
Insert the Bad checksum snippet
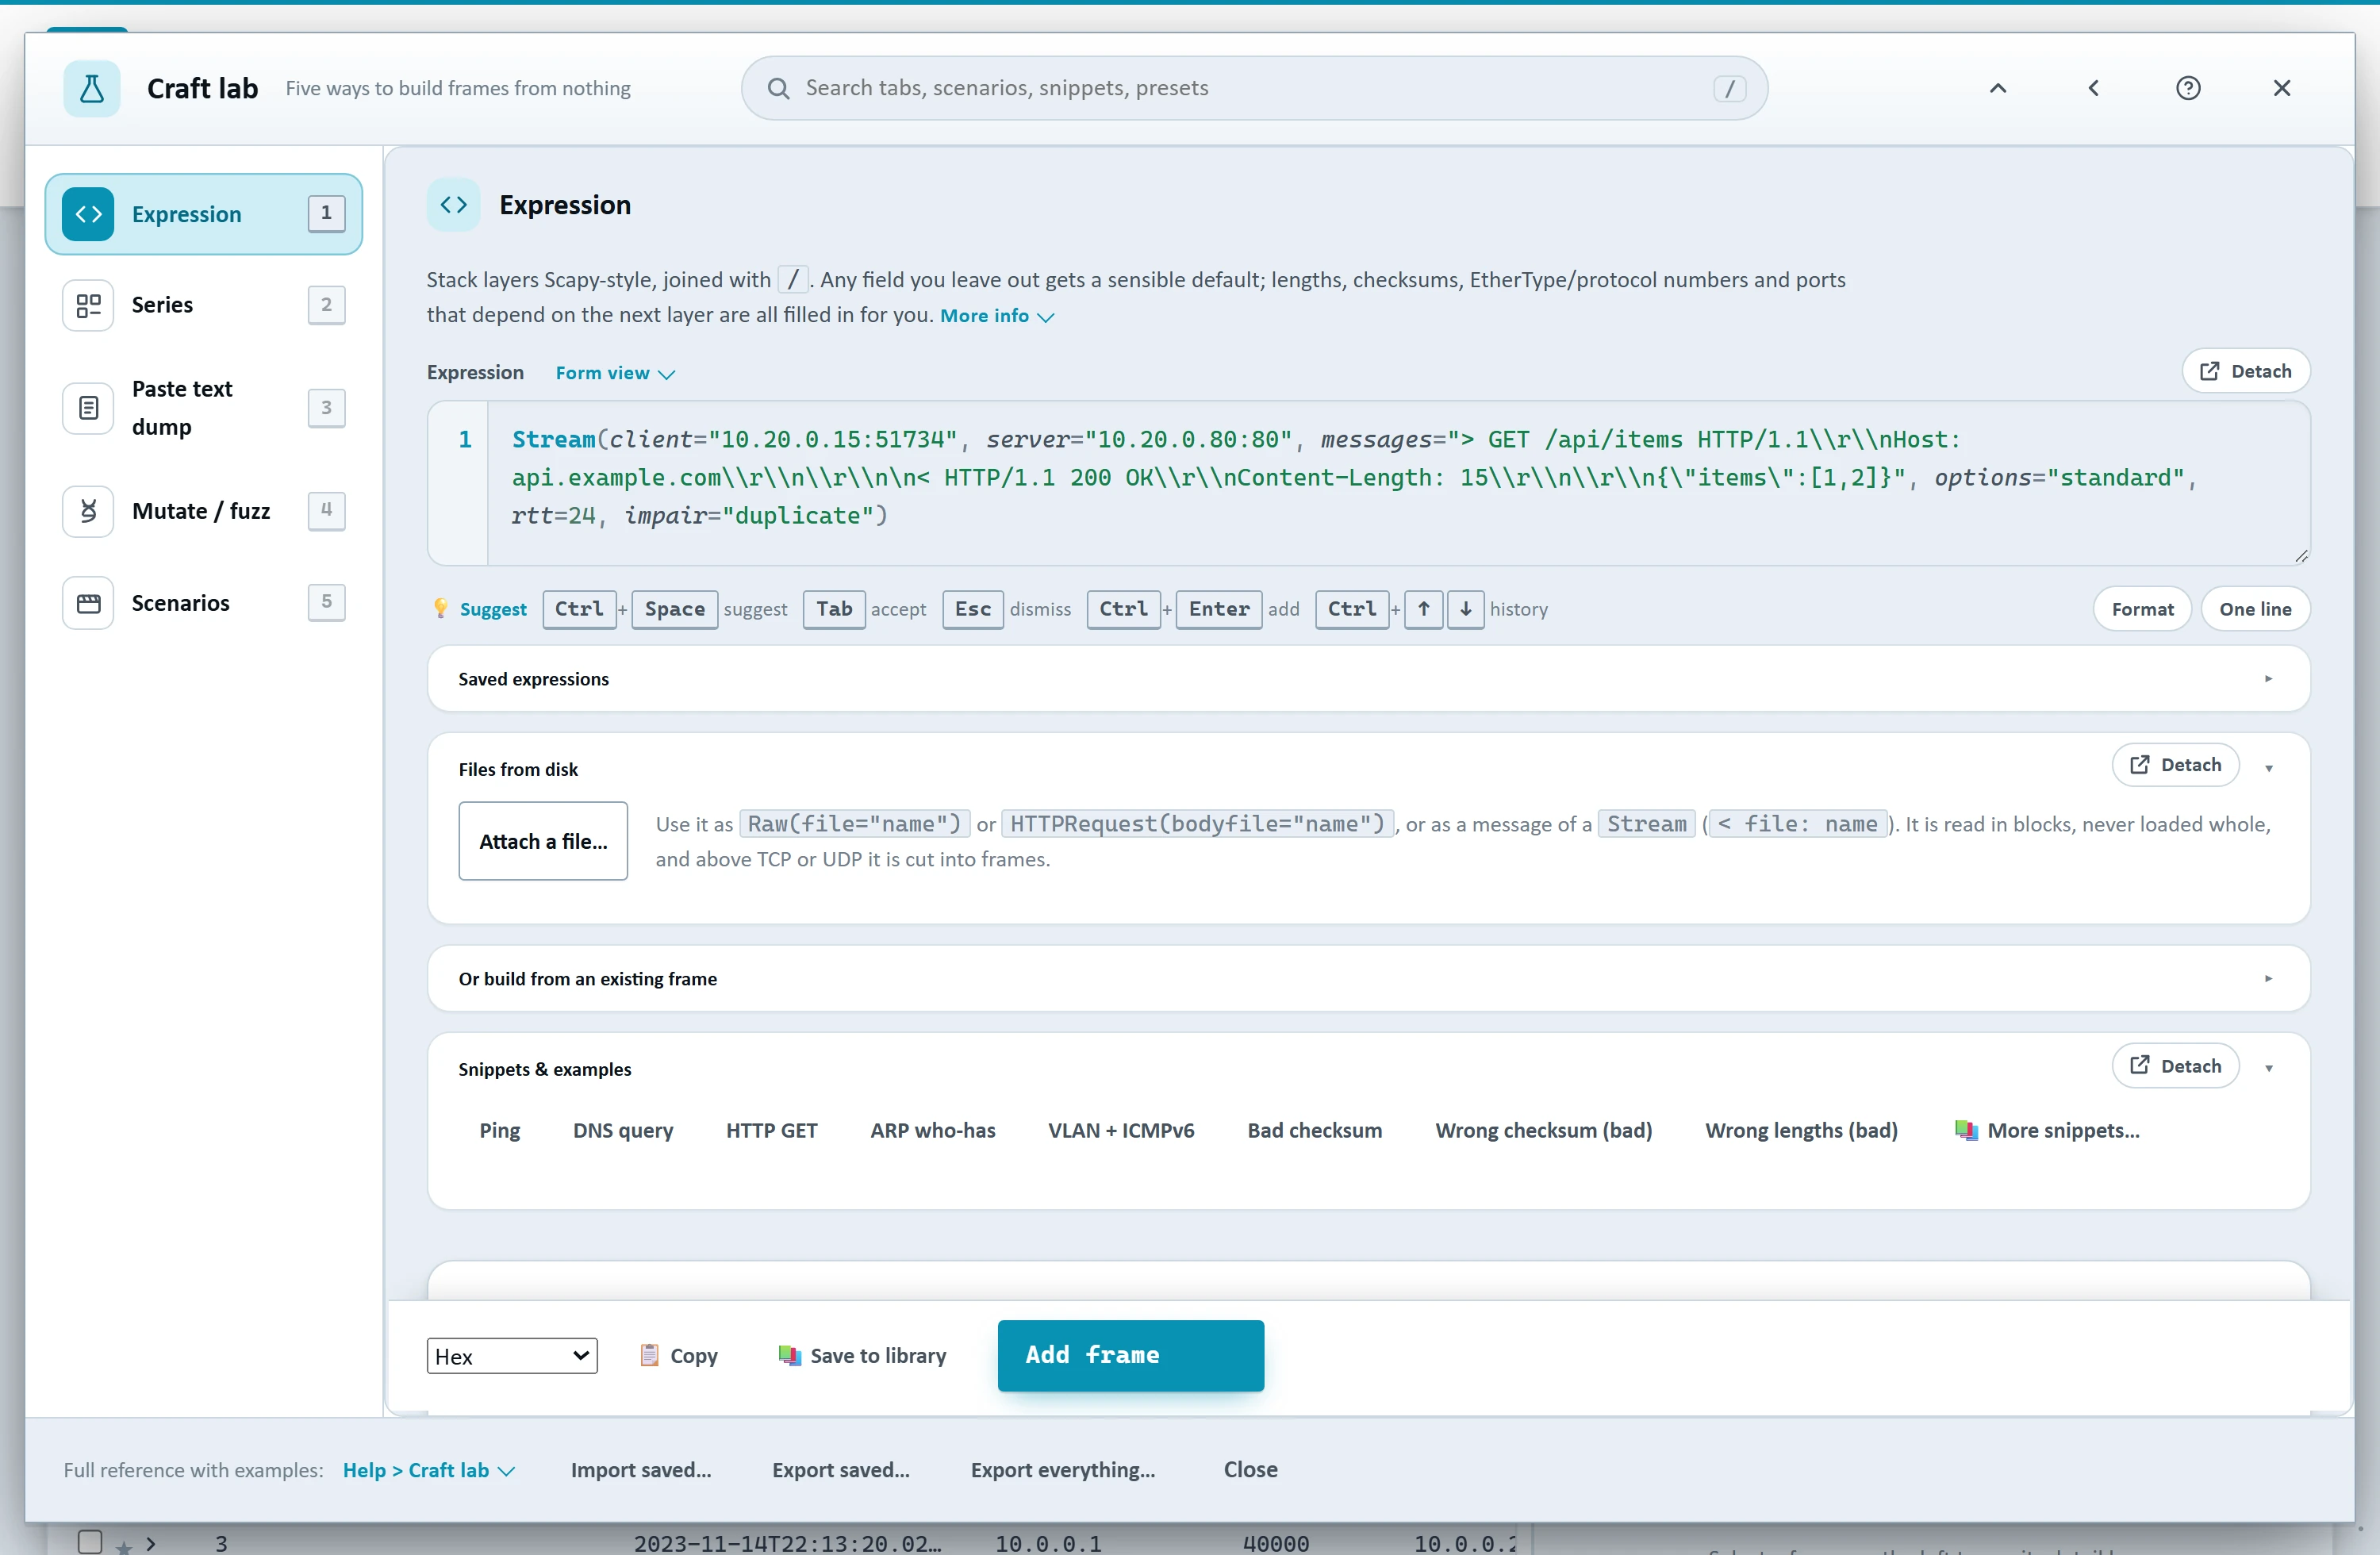[1315, 1130]
